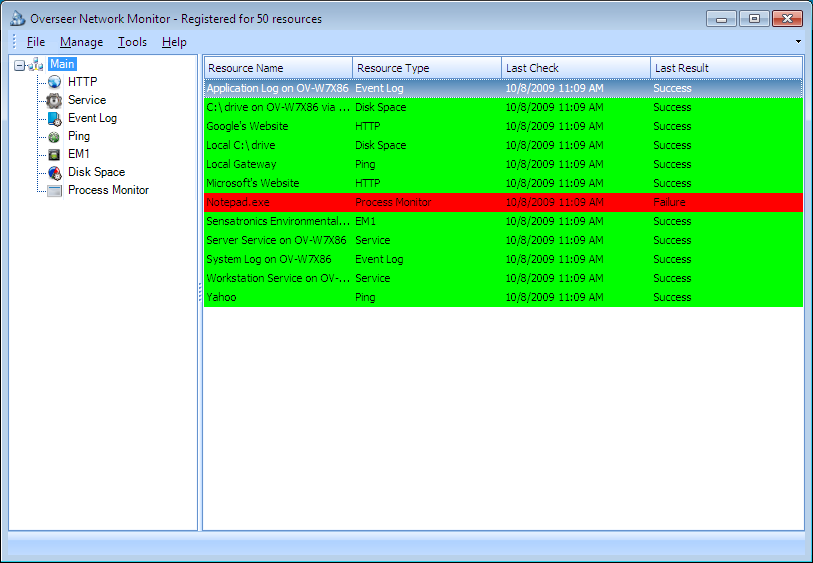Click the Ping icon in tree
This screenshot has width=813, height=563.
pos(54,137)
